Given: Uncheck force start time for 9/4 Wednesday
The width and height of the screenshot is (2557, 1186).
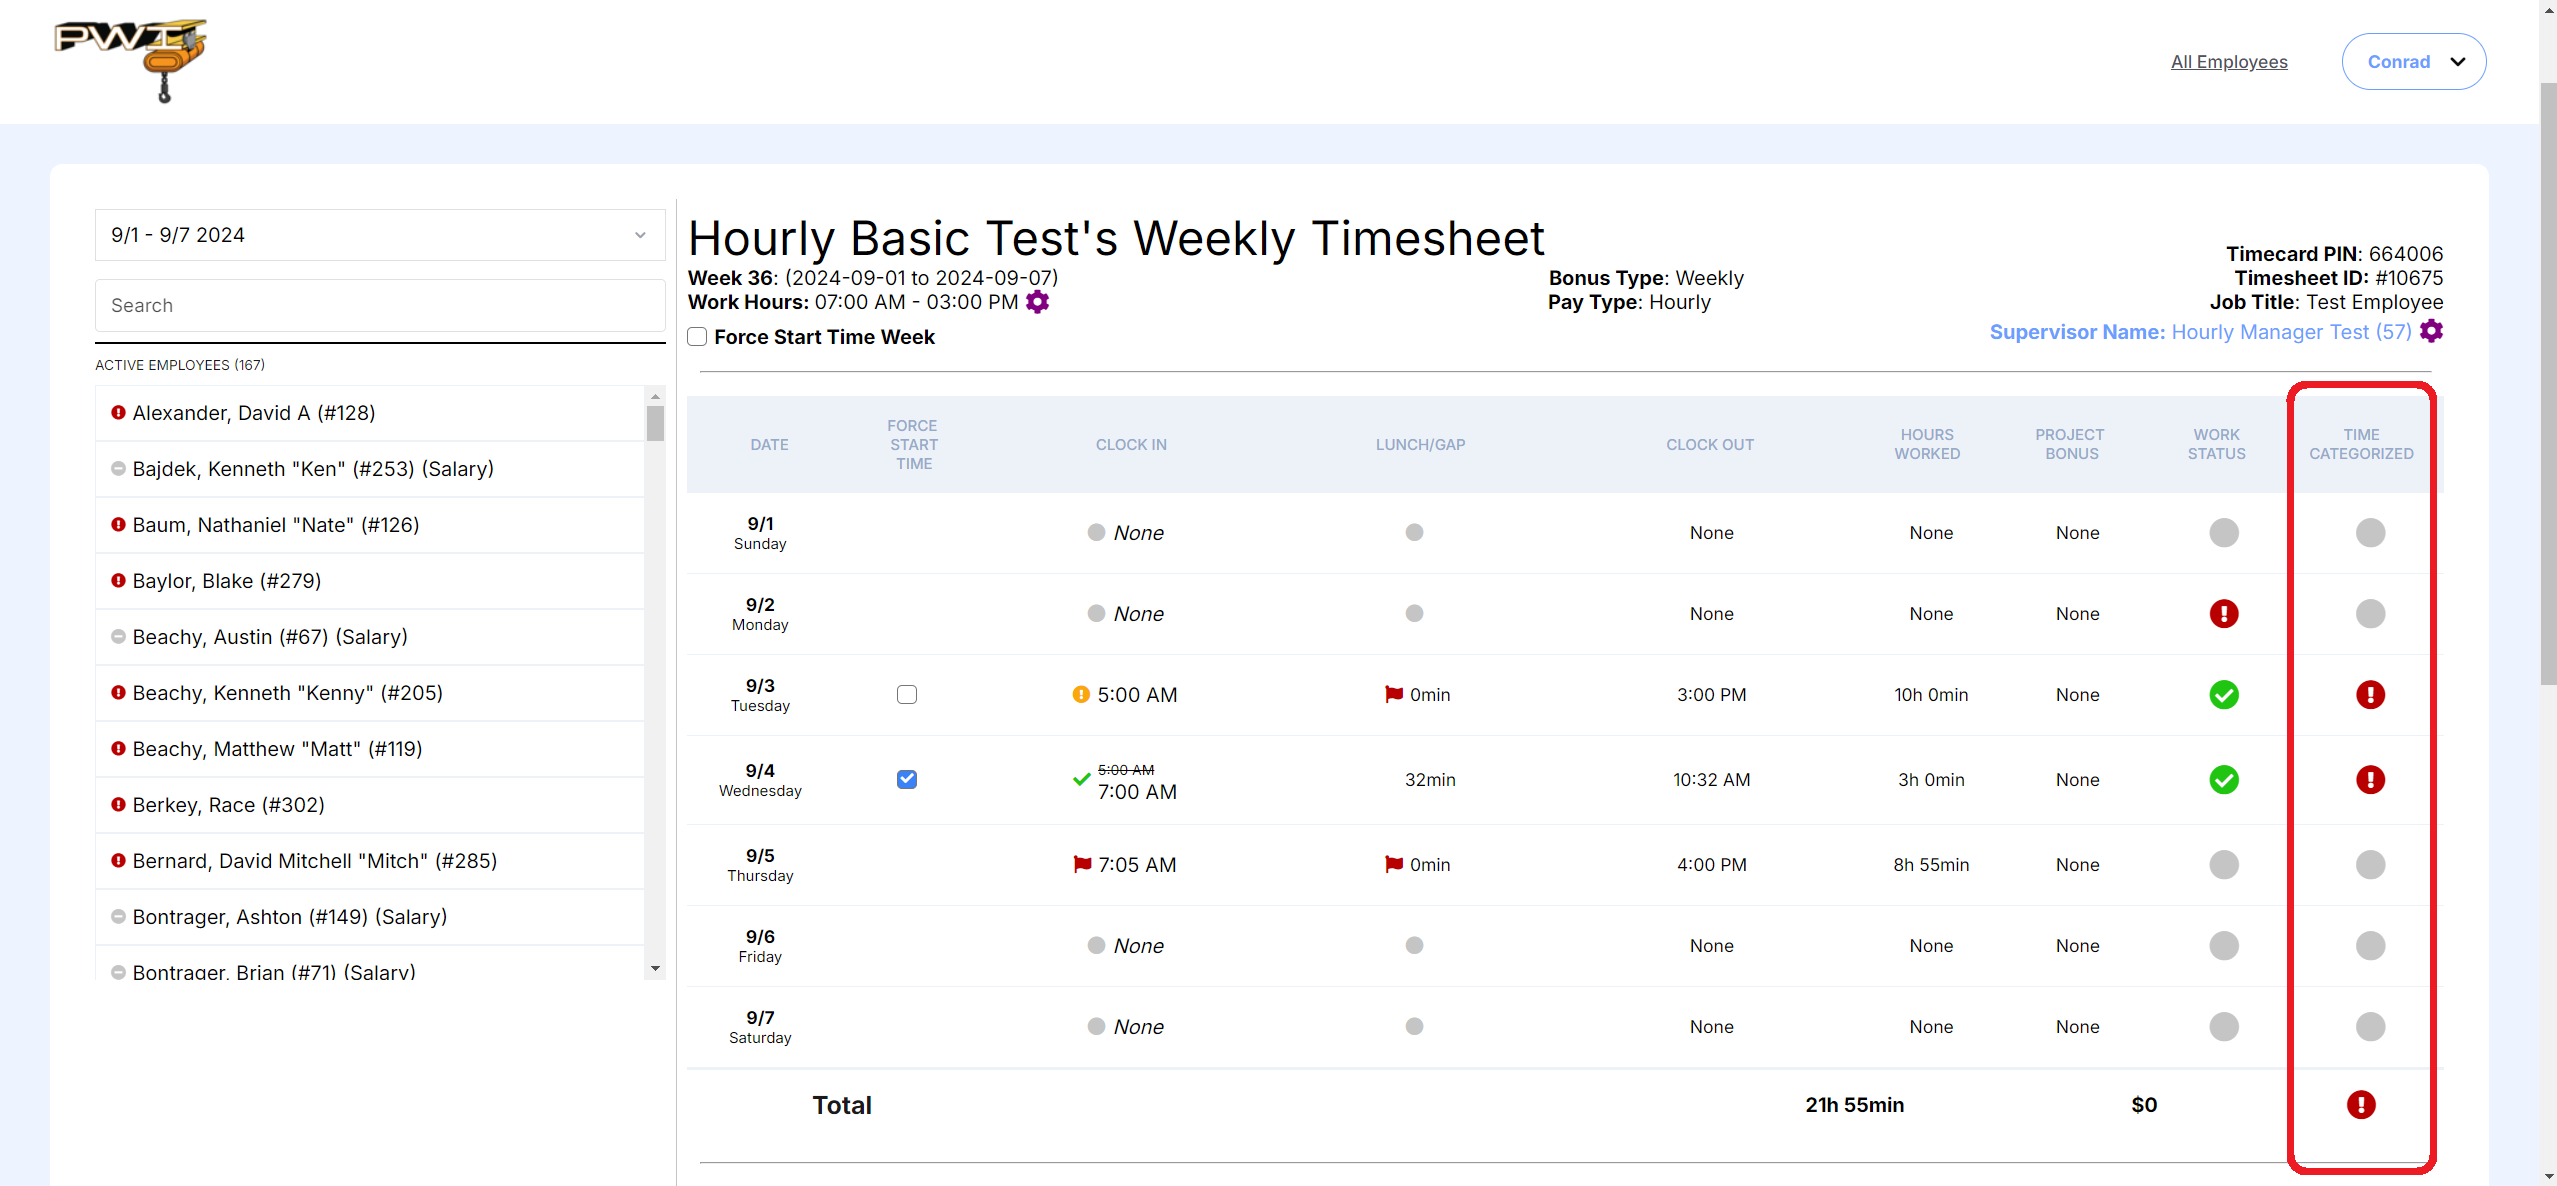Looking at the screenshot, I should [x=906, y=780].
